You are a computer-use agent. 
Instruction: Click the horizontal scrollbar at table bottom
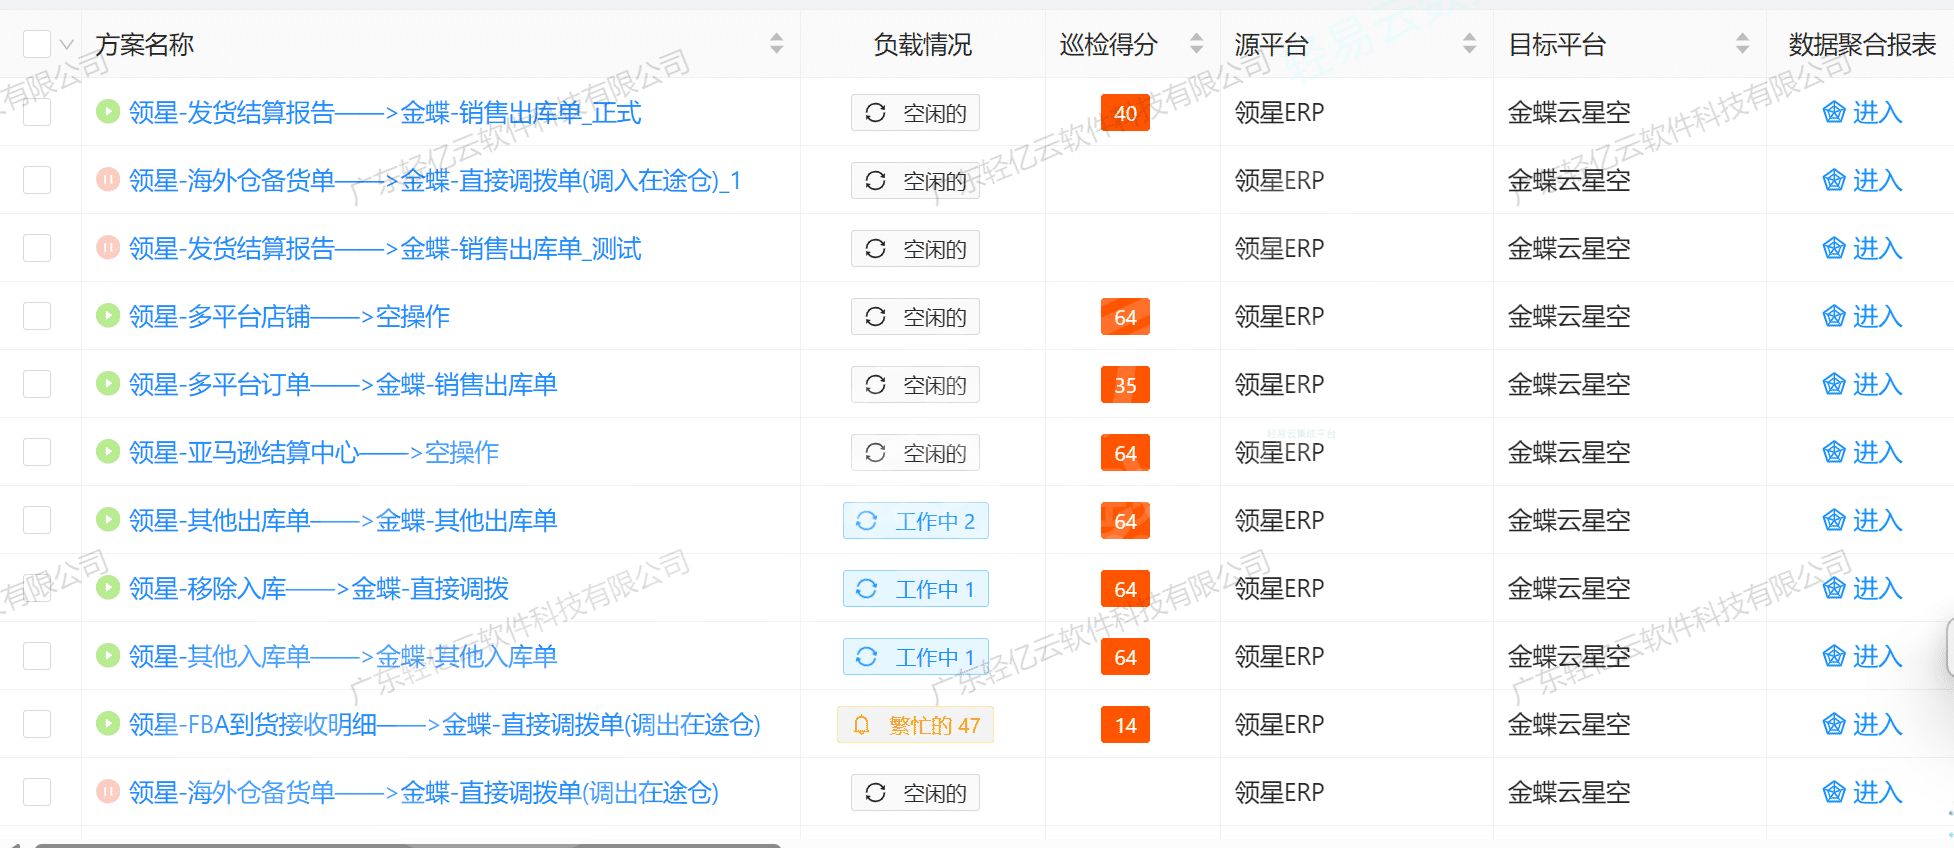[x=400, y=844]
